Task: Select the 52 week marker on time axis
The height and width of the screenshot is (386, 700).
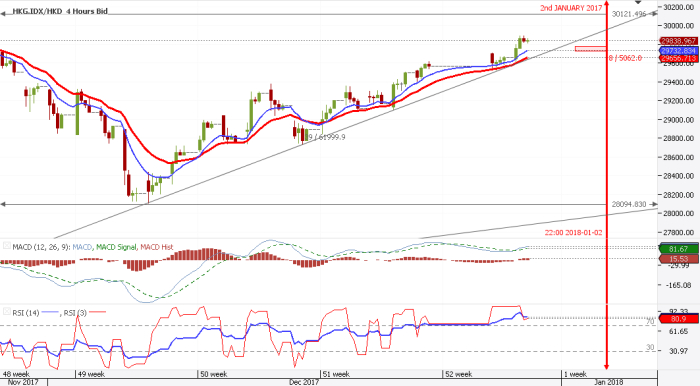Action: (x=458, y=374)
